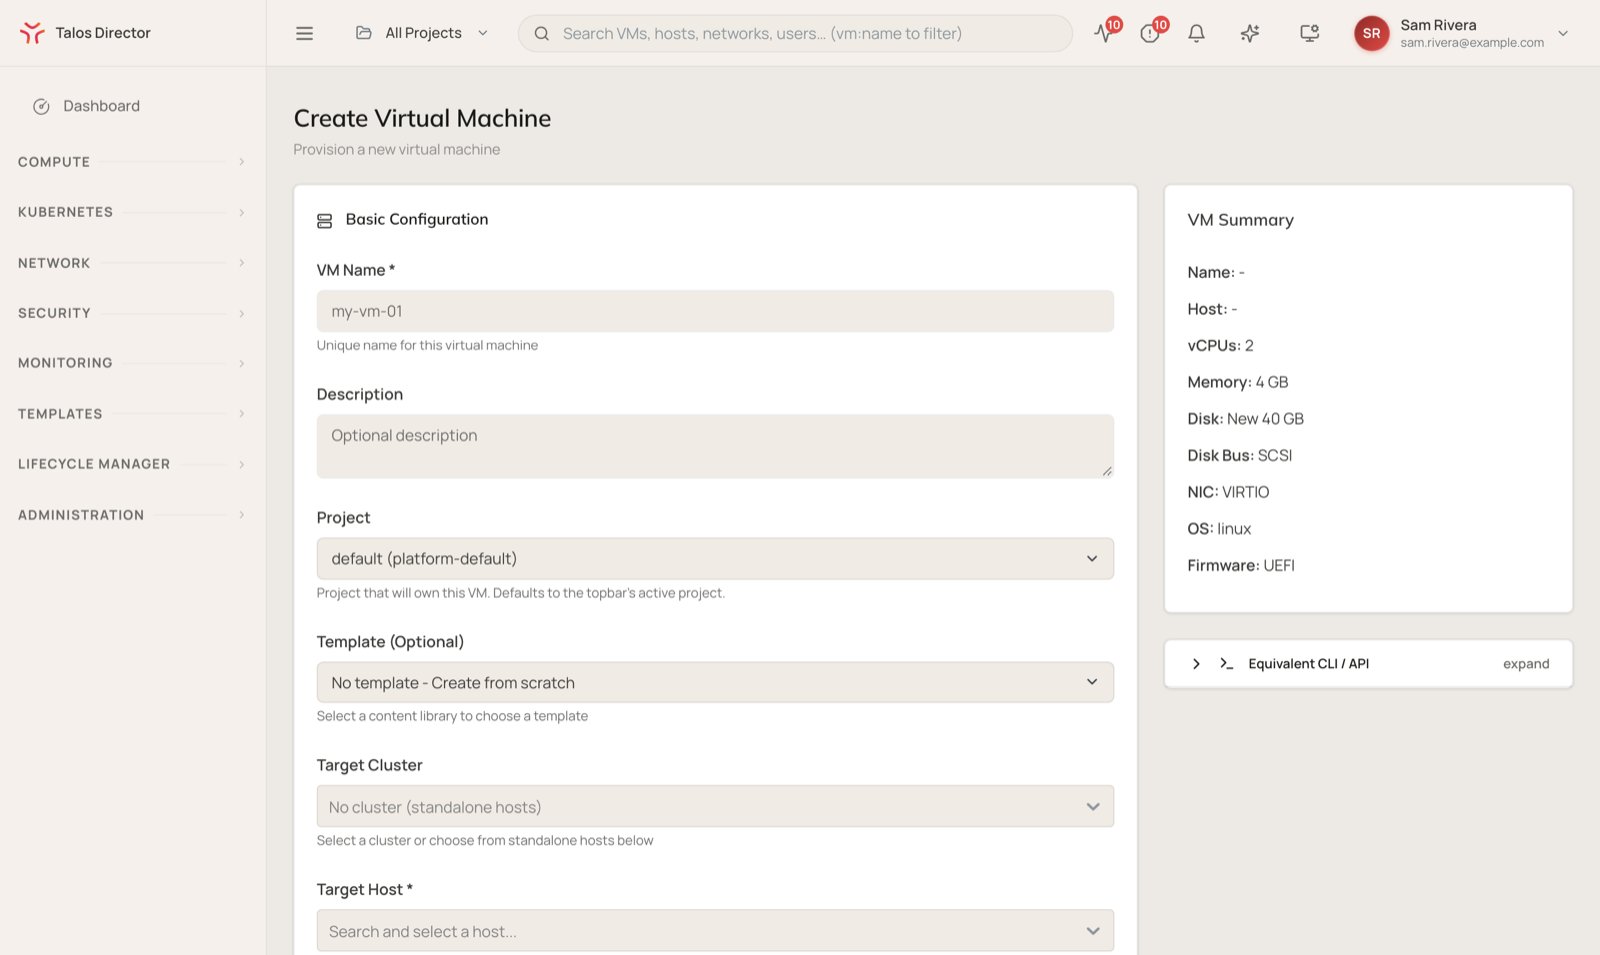The width and height of the screenshot is (1600, 955).
Task: Open the Template selection dropdown
Action: click(x=715, y=682)
